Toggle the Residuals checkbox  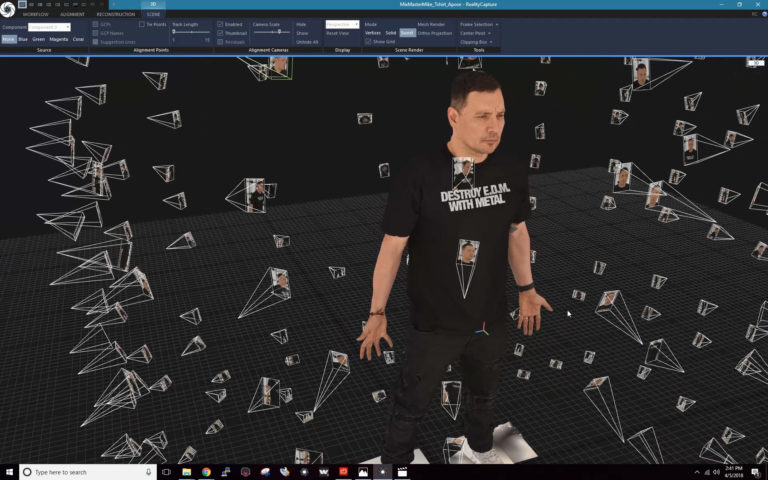(x=220, y=42)
